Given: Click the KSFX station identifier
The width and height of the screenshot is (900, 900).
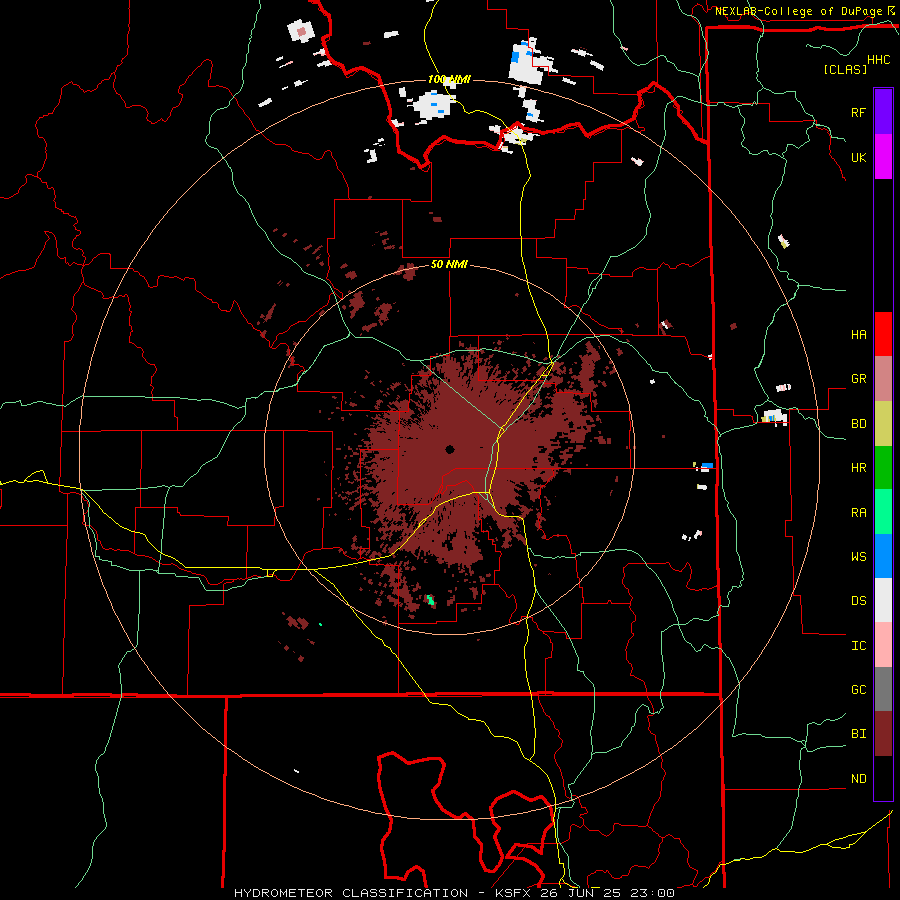Looking at the screenshot, I should click(512, 893).
